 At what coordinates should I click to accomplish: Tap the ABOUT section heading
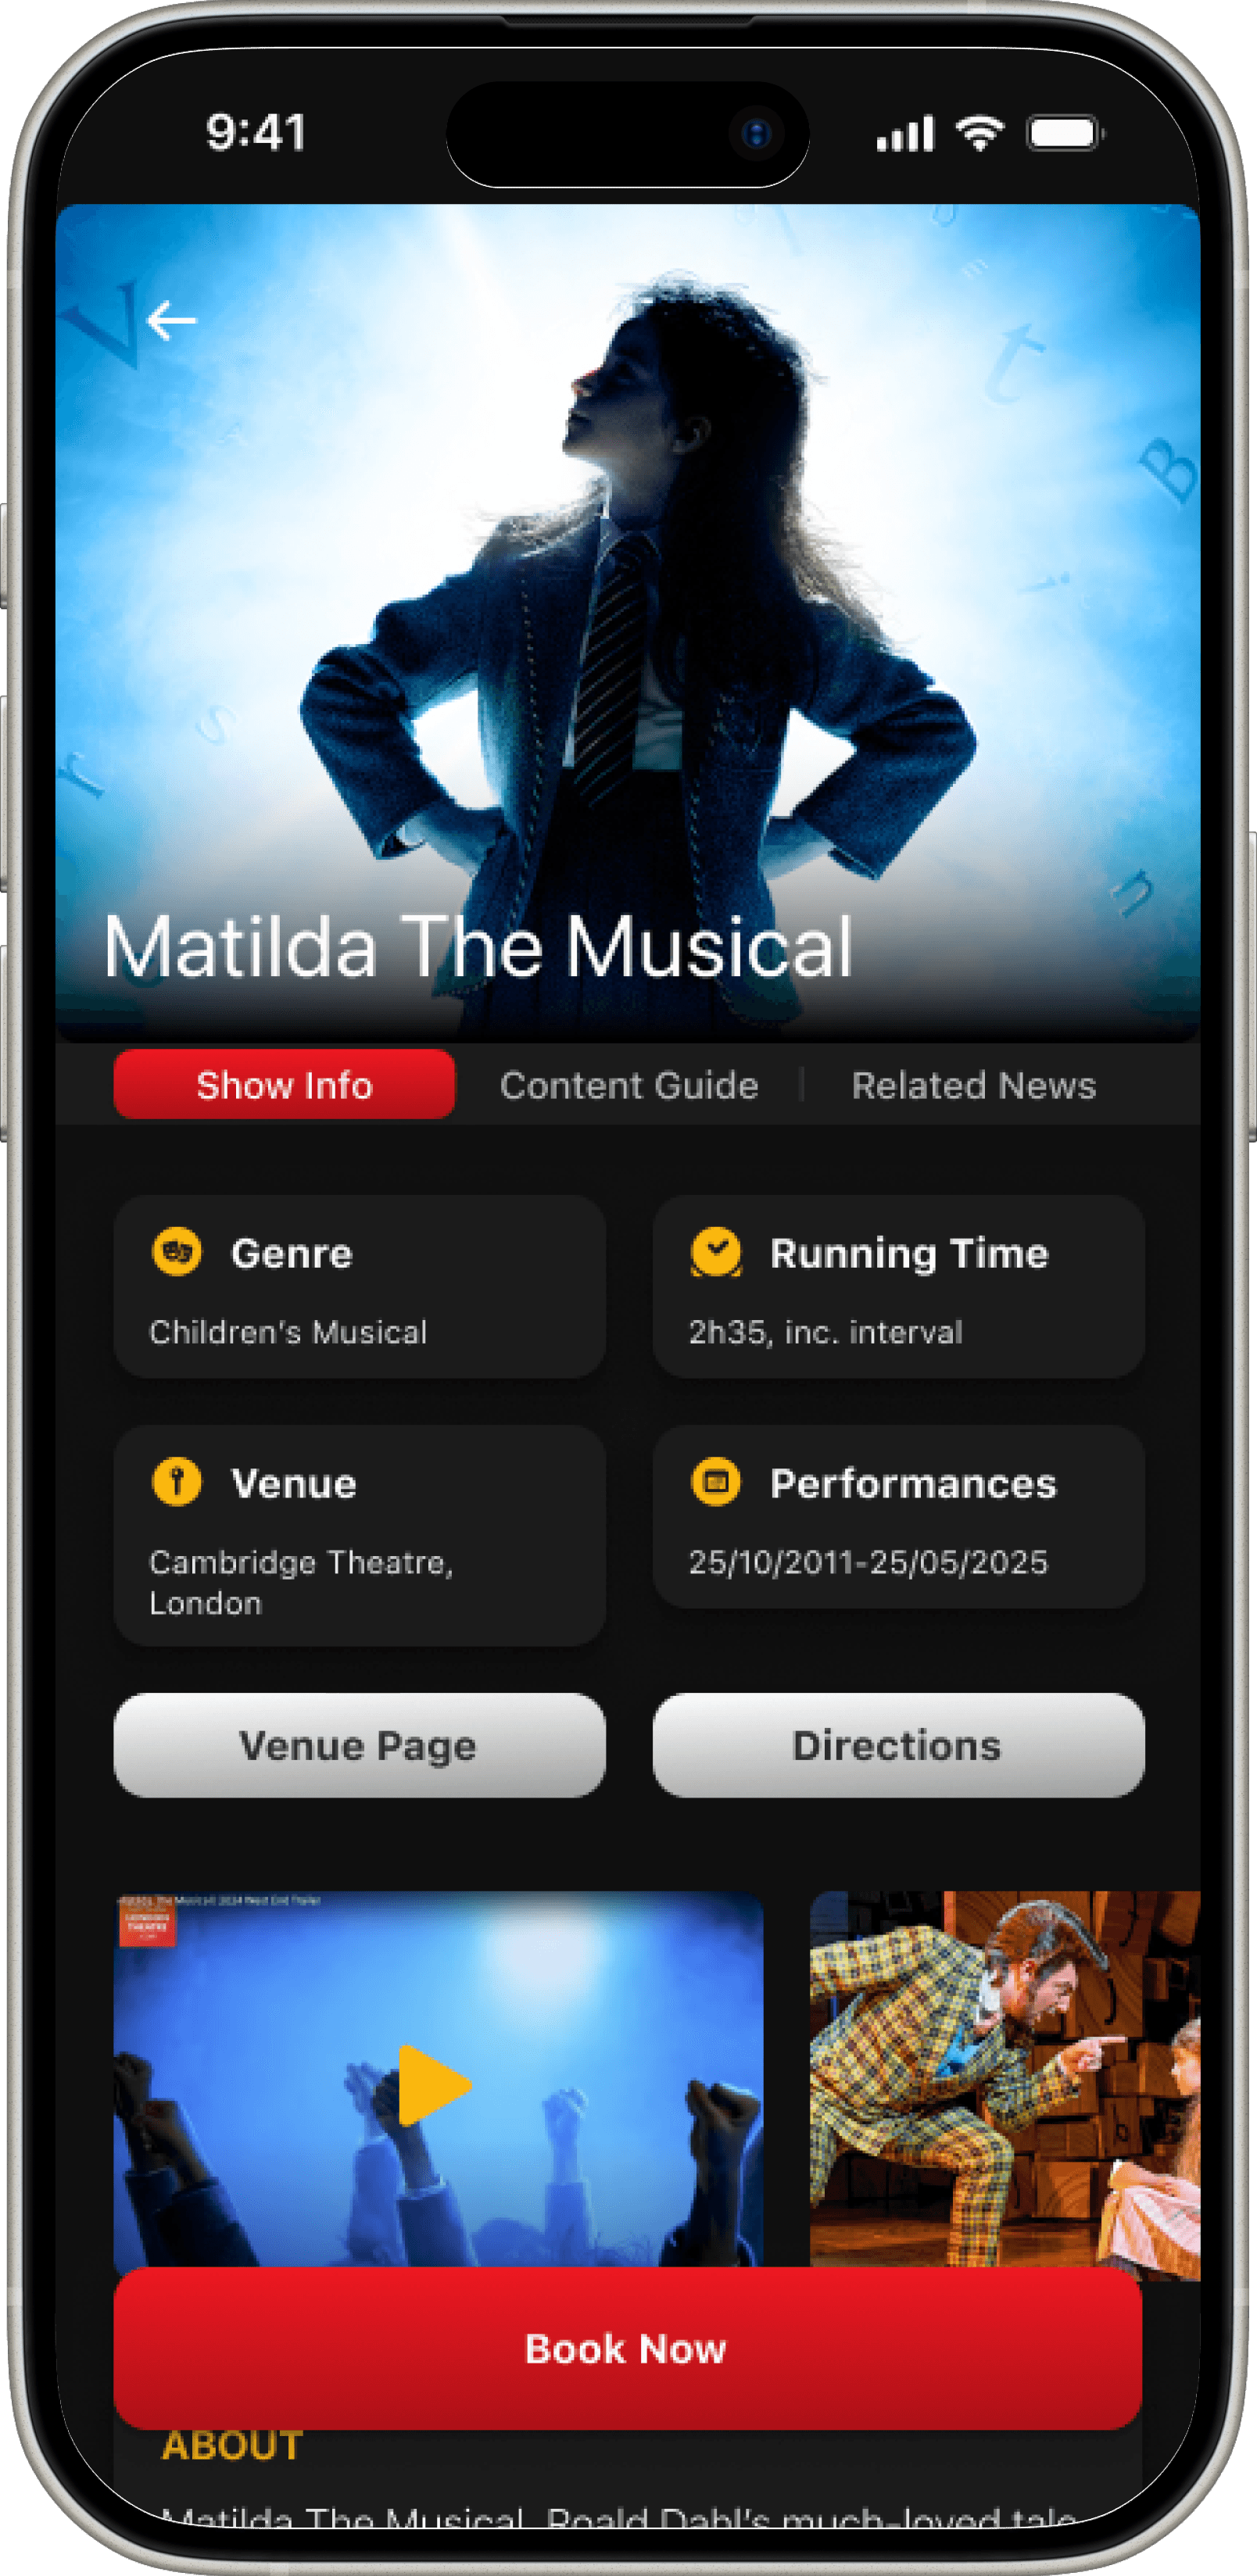232,2446
